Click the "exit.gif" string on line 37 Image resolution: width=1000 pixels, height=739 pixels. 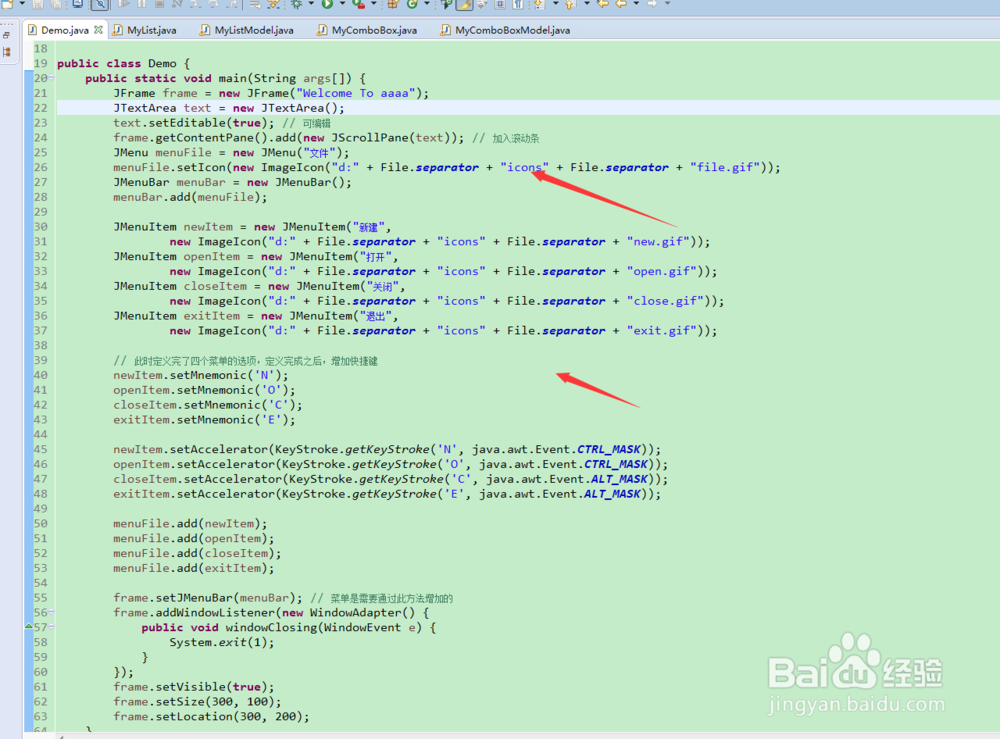pos(664,330)
